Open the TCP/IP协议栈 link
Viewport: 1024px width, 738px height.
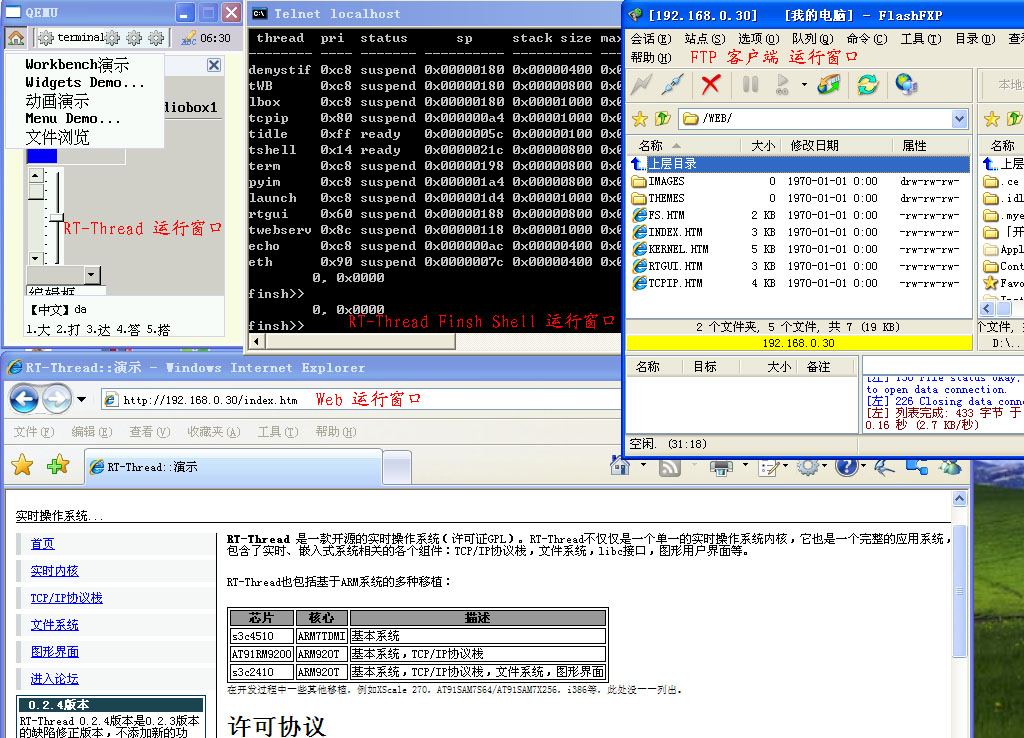[x=67, y=598]
